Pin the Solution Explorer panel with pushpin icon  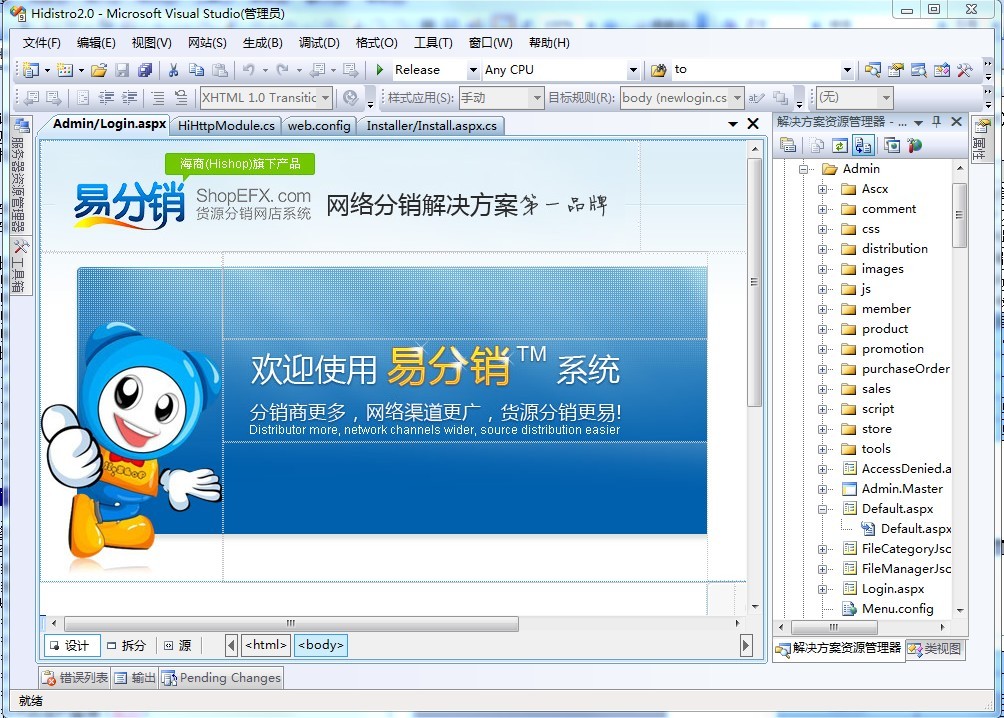pyautogui.click(x=936, y=122)
